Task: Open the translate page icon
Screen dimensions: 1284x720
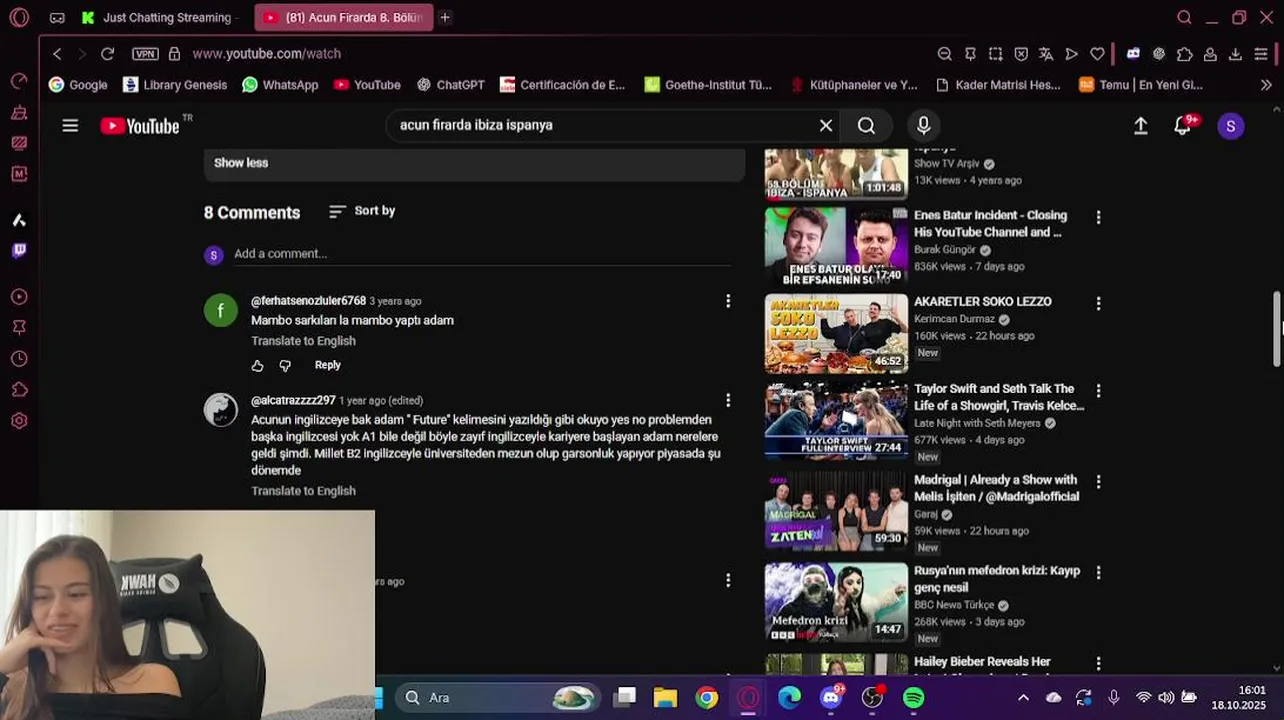Action: (x=1046, y=54)
